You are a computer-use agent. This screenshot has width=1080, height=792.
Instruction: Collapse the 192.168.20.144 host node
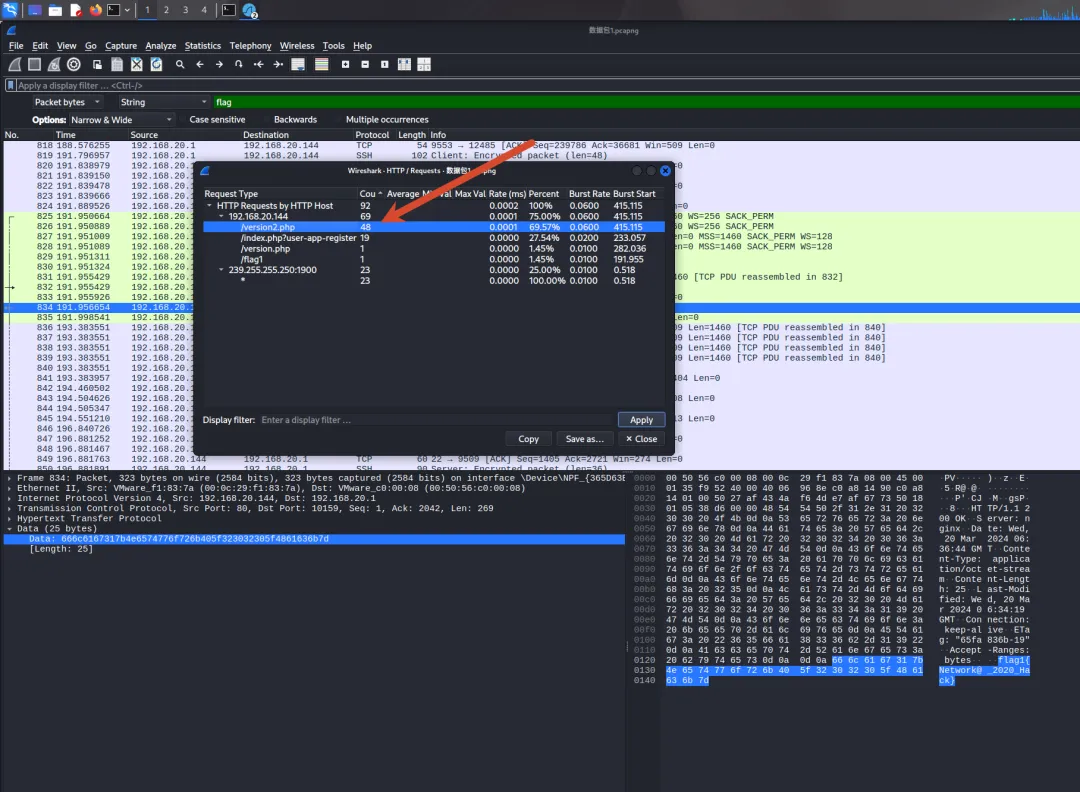(x=221, y=216)
